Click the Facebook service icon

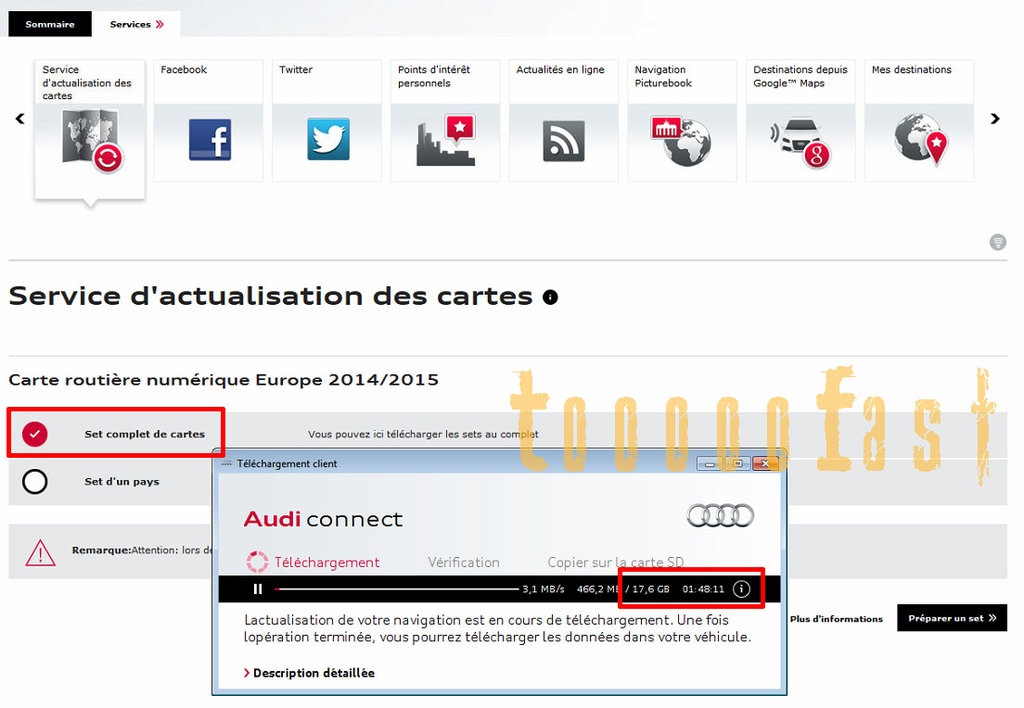[x=210, y=140]
